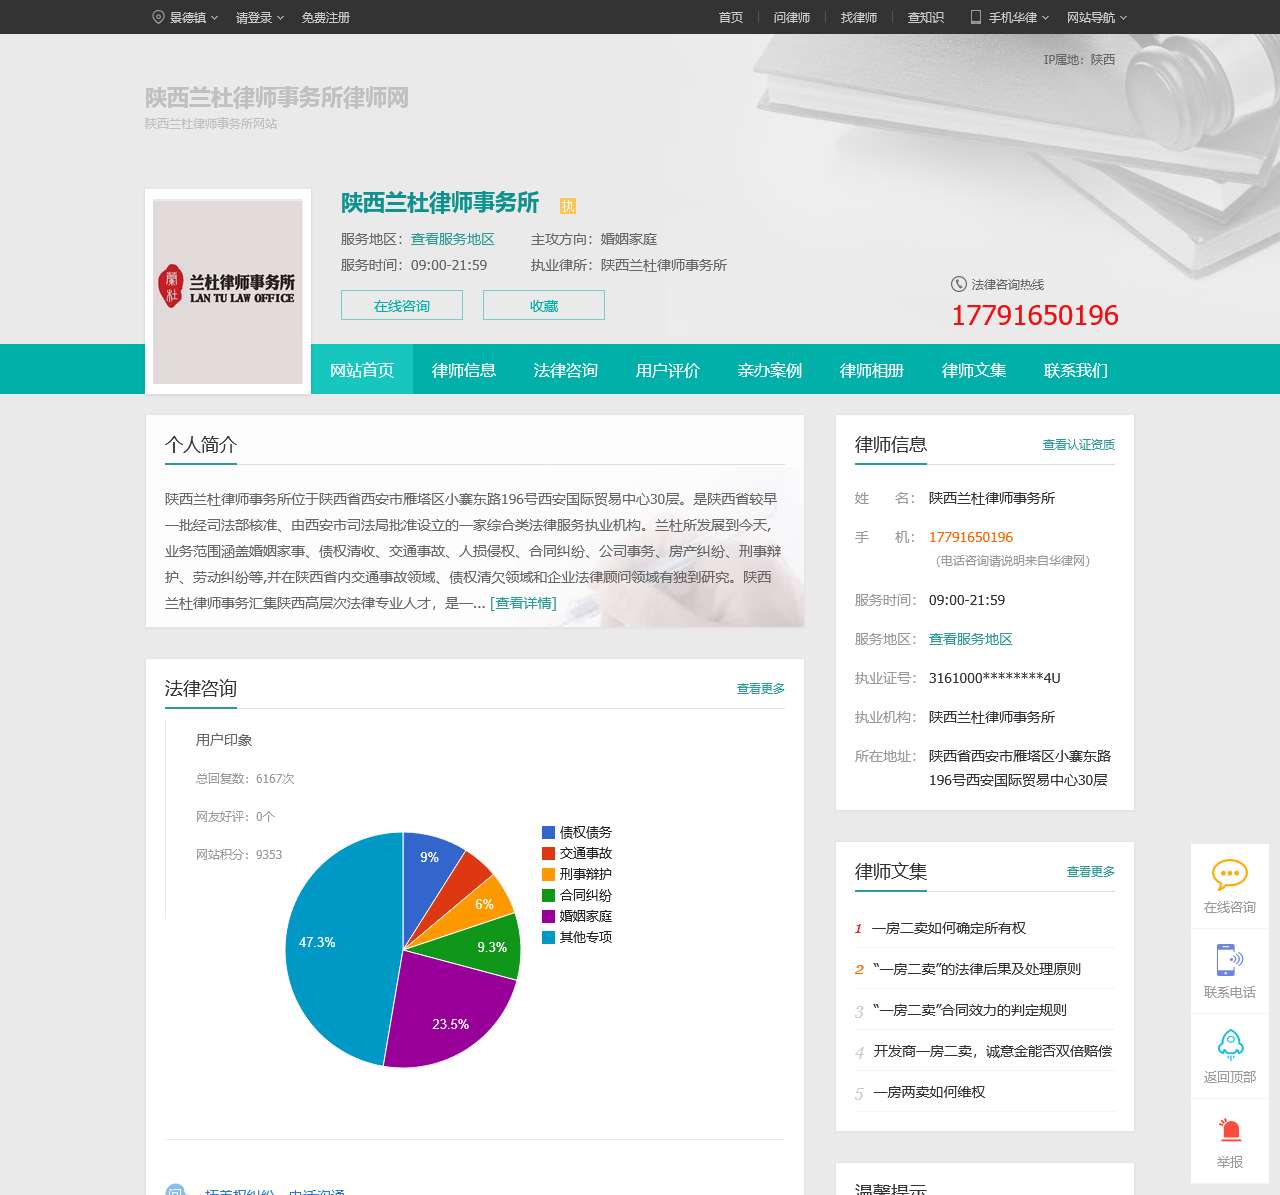Image resolution: width=1280 pixels, height=1195 pixels.
Task: Click 查看认证资质 link
Action: click(1079, 444)
